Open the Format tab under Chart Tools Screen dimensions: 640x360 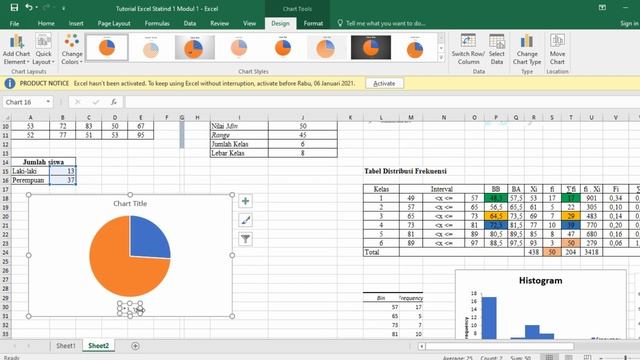313,23
